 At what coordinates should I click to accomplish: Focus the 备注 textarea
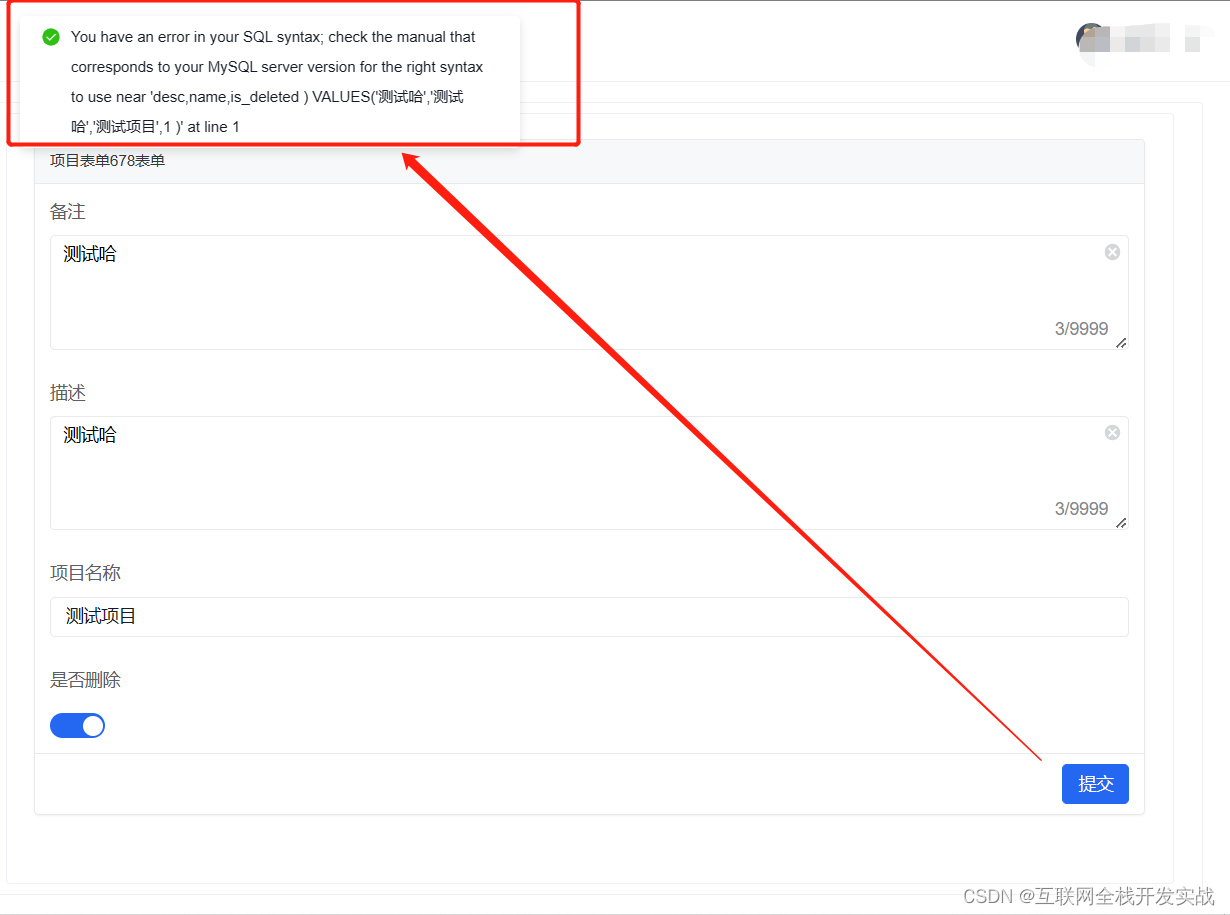point(589,293)
